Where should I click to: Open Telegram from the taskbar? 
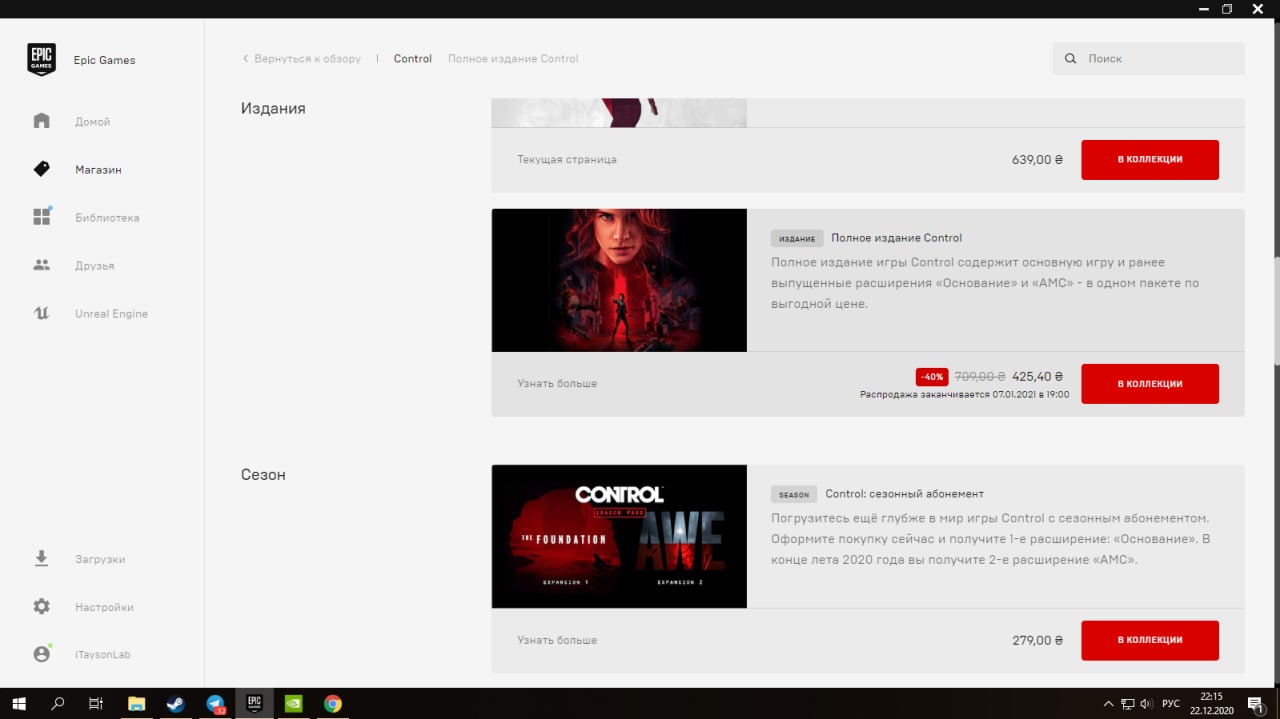215,703
